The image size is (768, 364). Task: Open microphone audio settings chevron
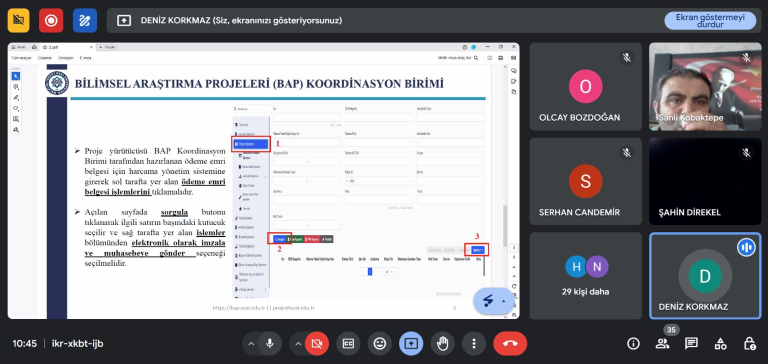(251, 344)
